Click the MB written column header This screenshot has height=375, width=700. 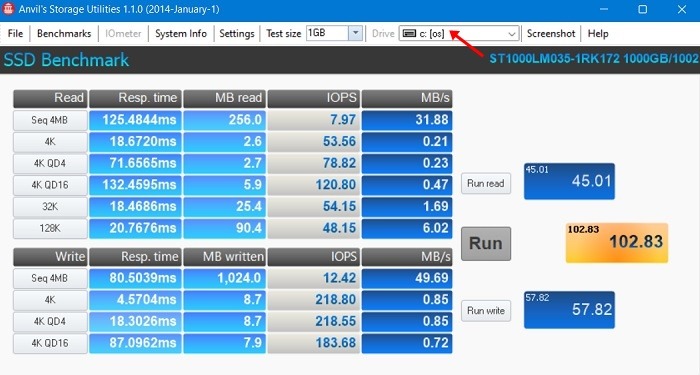(225, 257)
